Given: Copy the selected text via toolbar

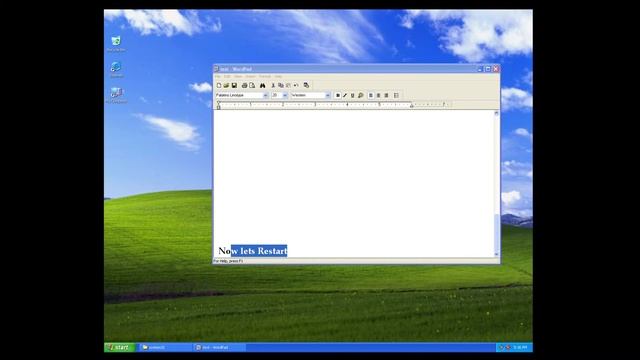Looking at the screenshot, I should pos(281,85).
